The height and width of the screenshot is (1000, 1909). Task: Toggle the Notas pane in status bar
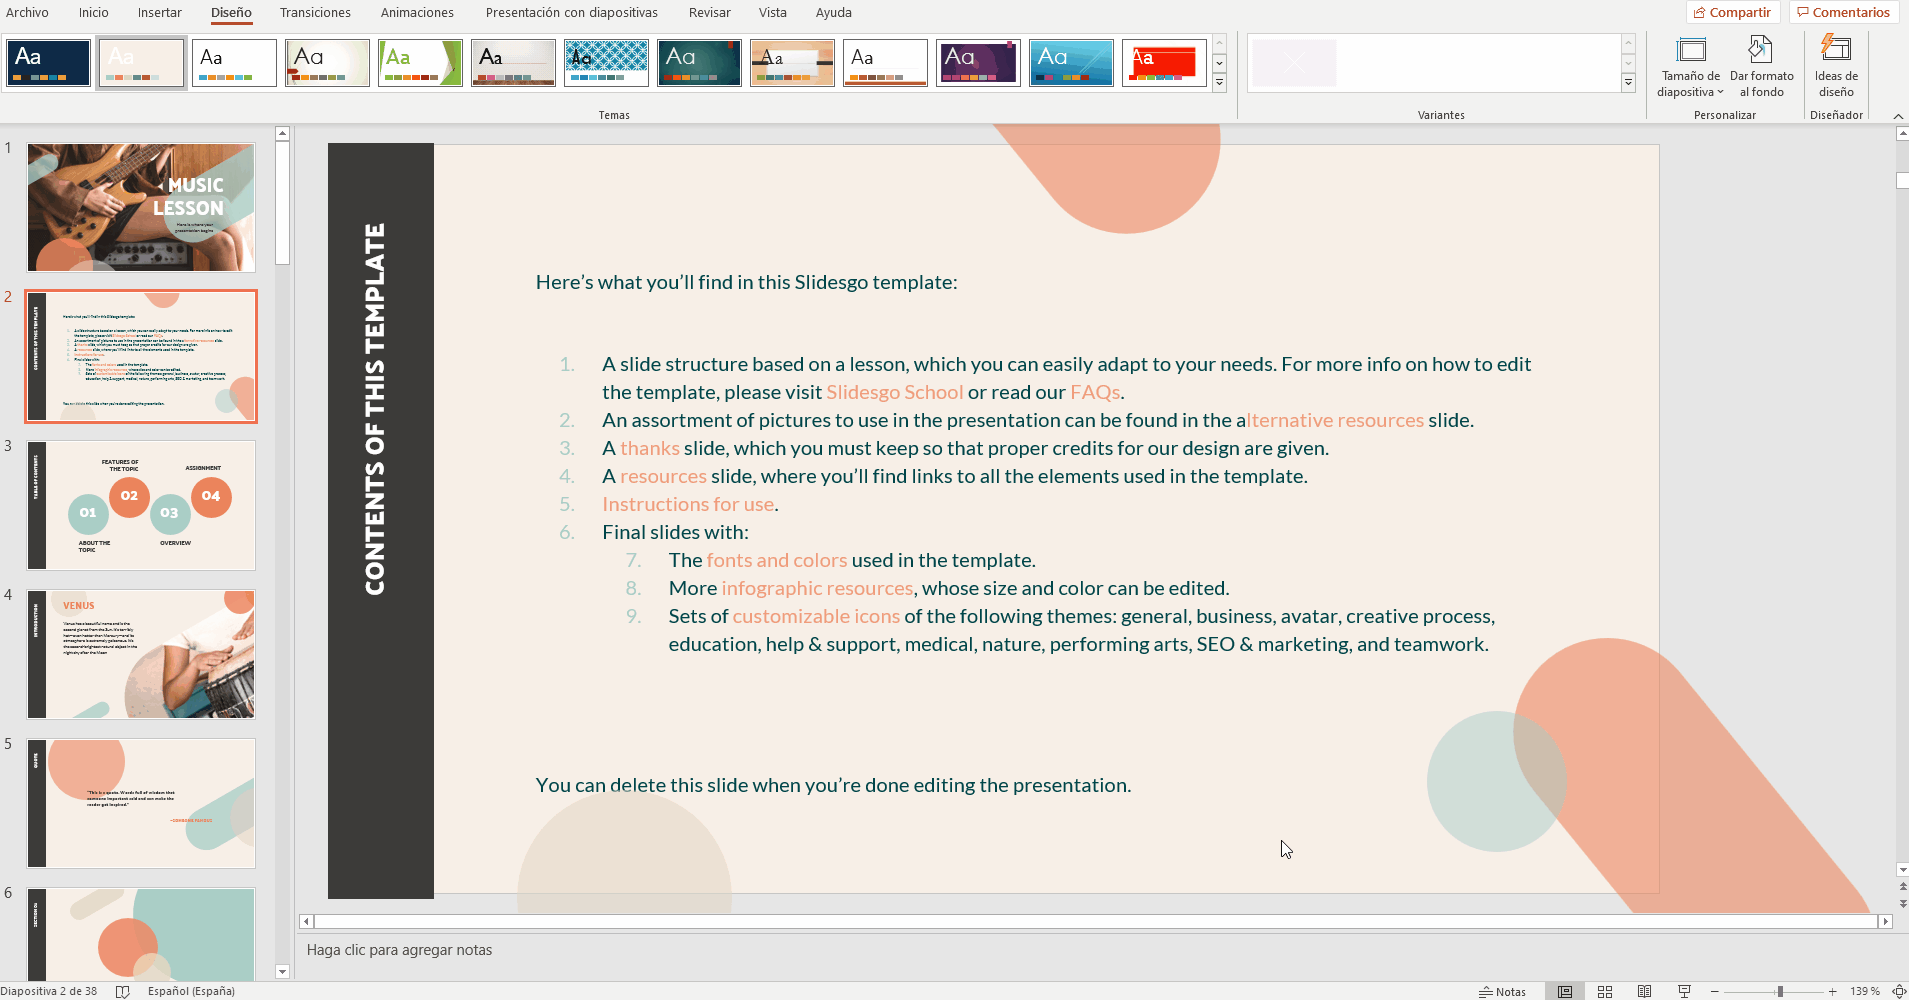1503,991
